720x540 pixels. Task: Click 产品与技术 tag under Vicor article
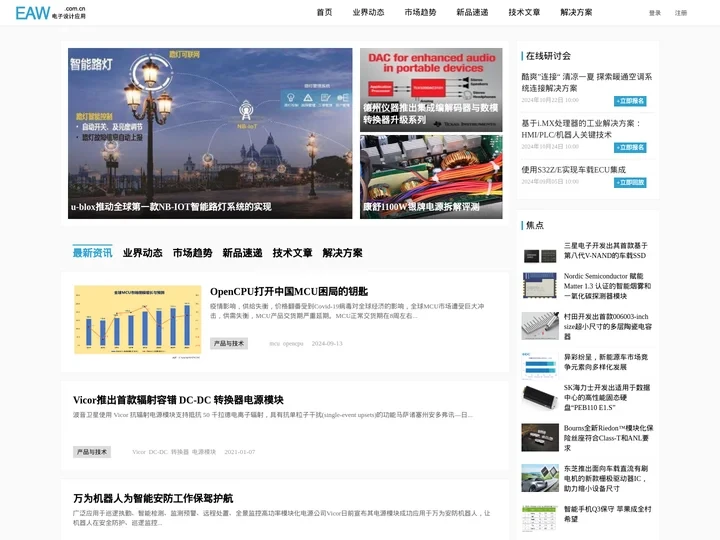[x=92, y=452]
